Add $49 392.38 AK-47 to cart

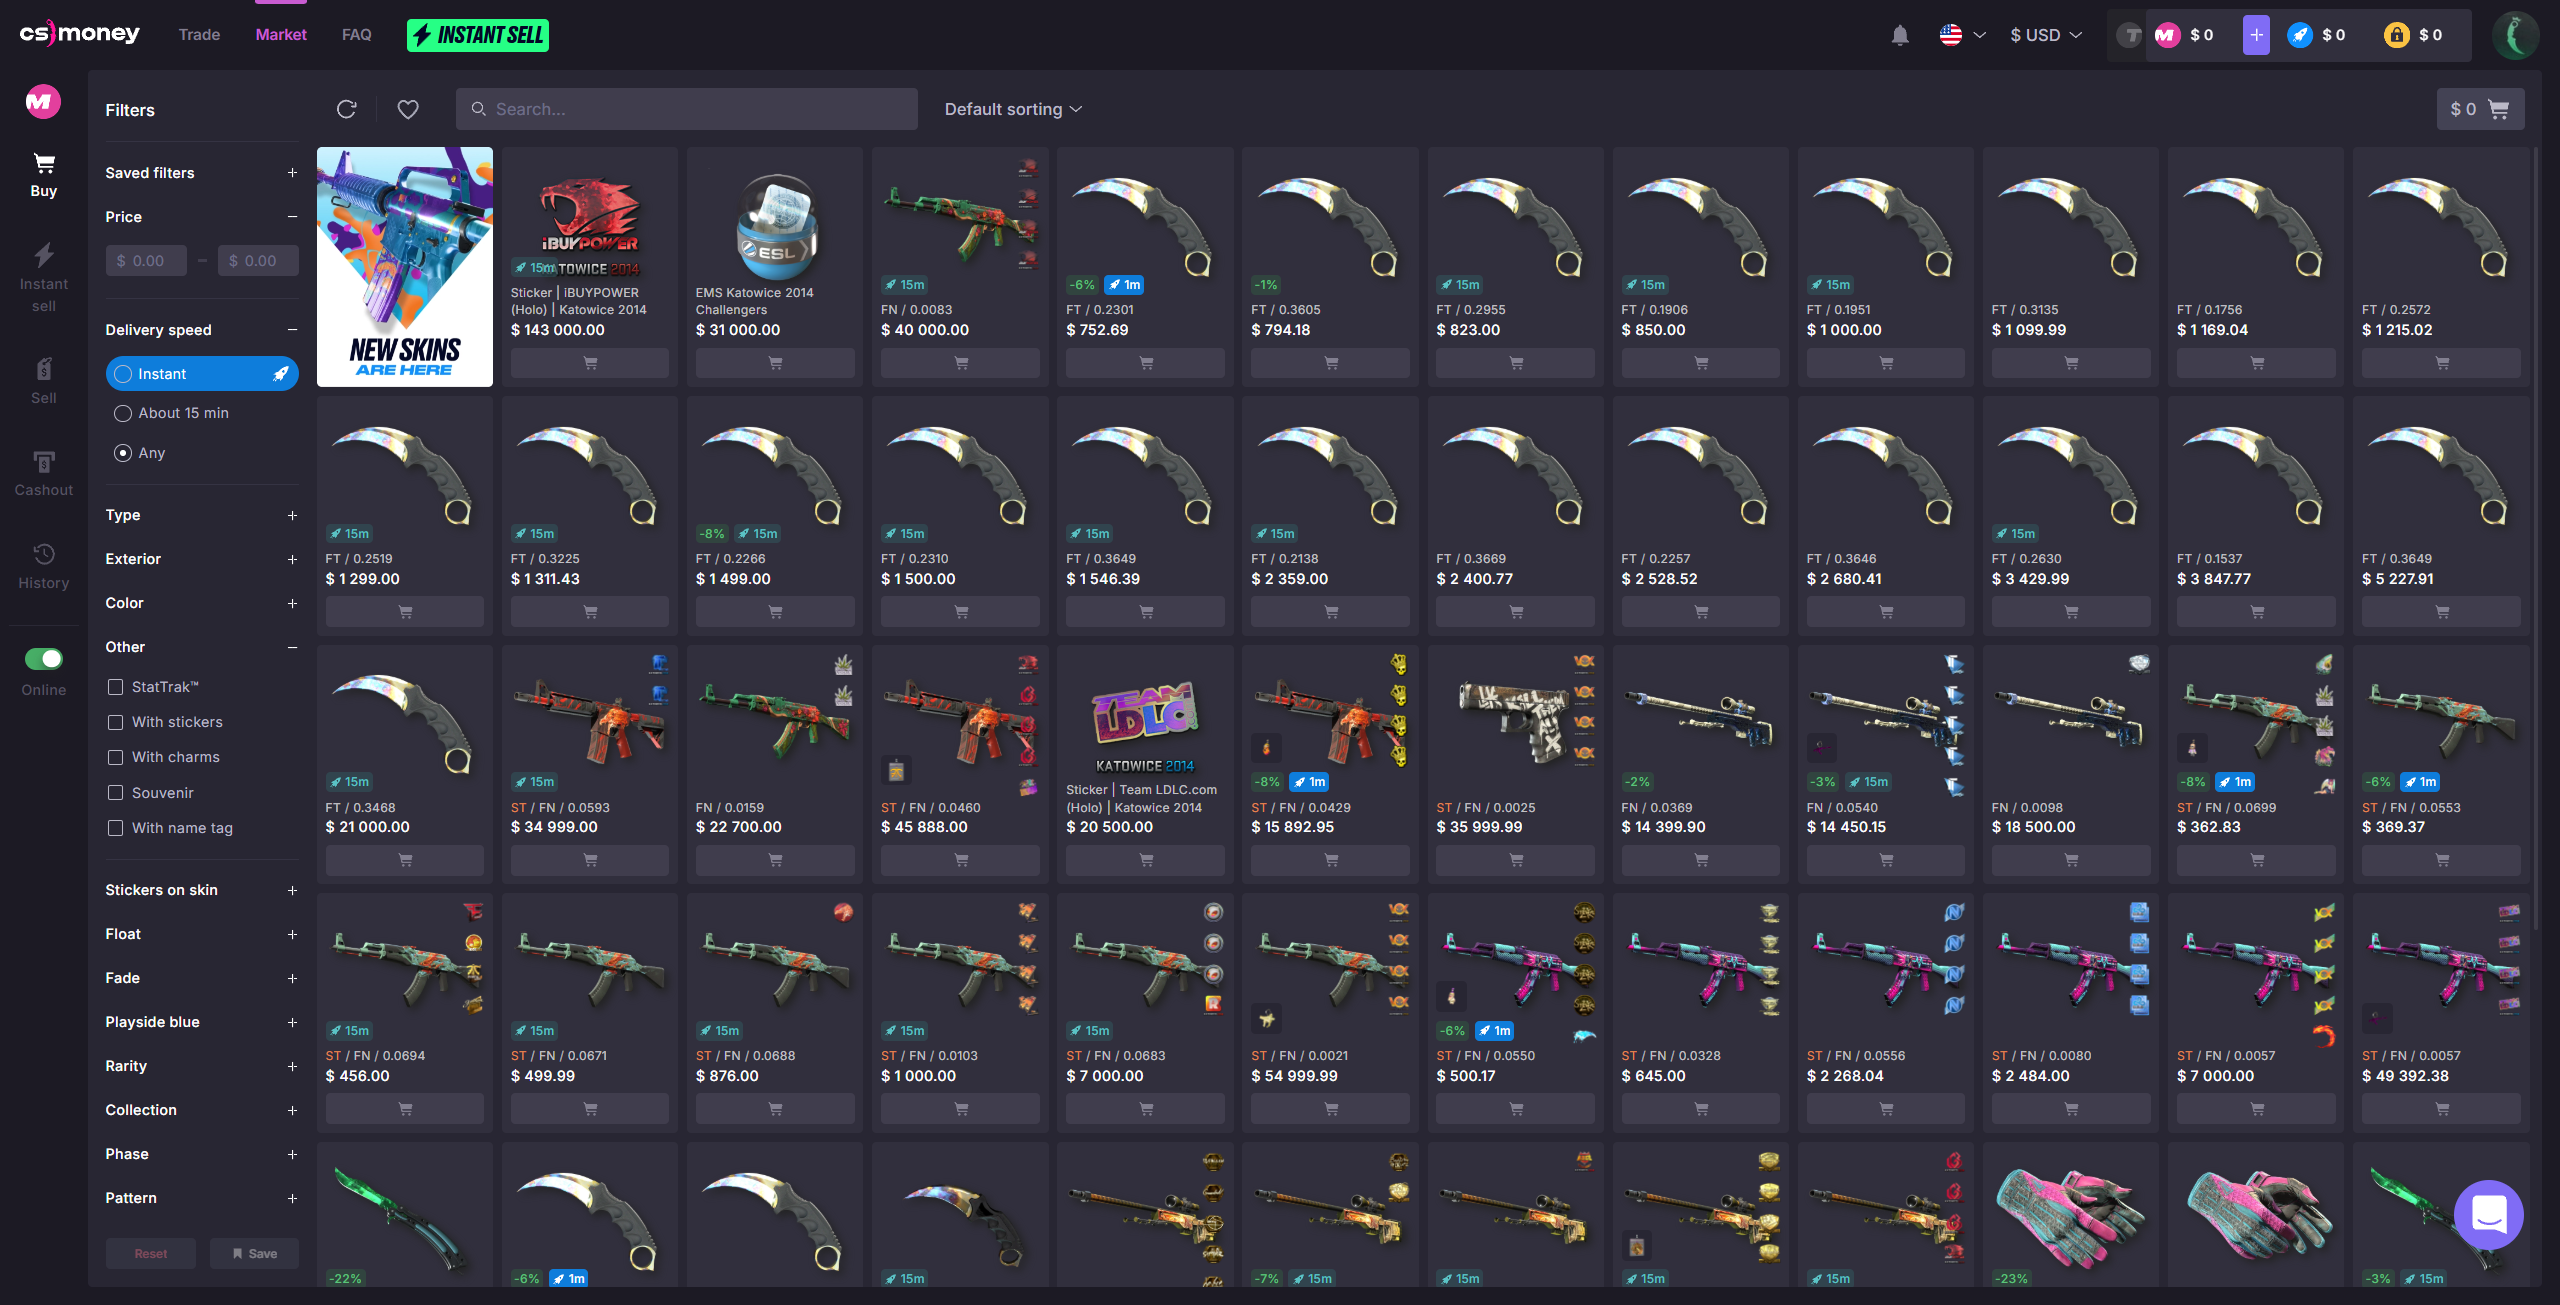pos(2441,1109)
